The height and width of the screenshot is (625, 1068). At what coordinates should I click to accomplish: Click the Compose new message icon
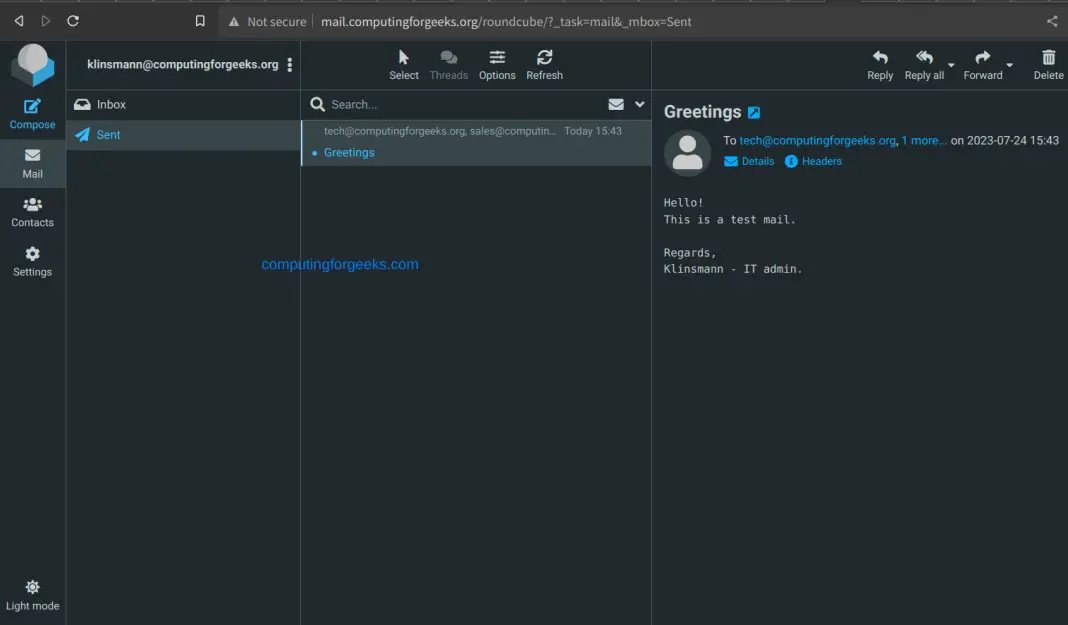32,114
